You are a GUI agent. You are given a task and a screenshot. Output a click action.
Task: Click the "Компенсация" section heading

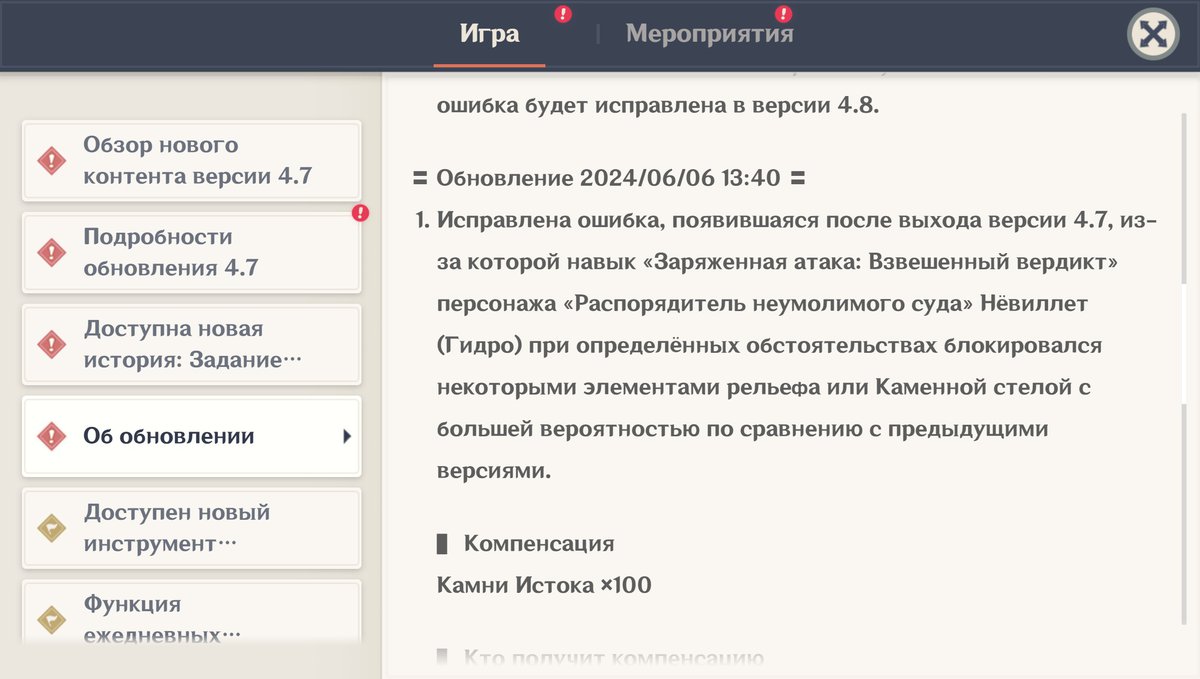click(x=538, y=544)
